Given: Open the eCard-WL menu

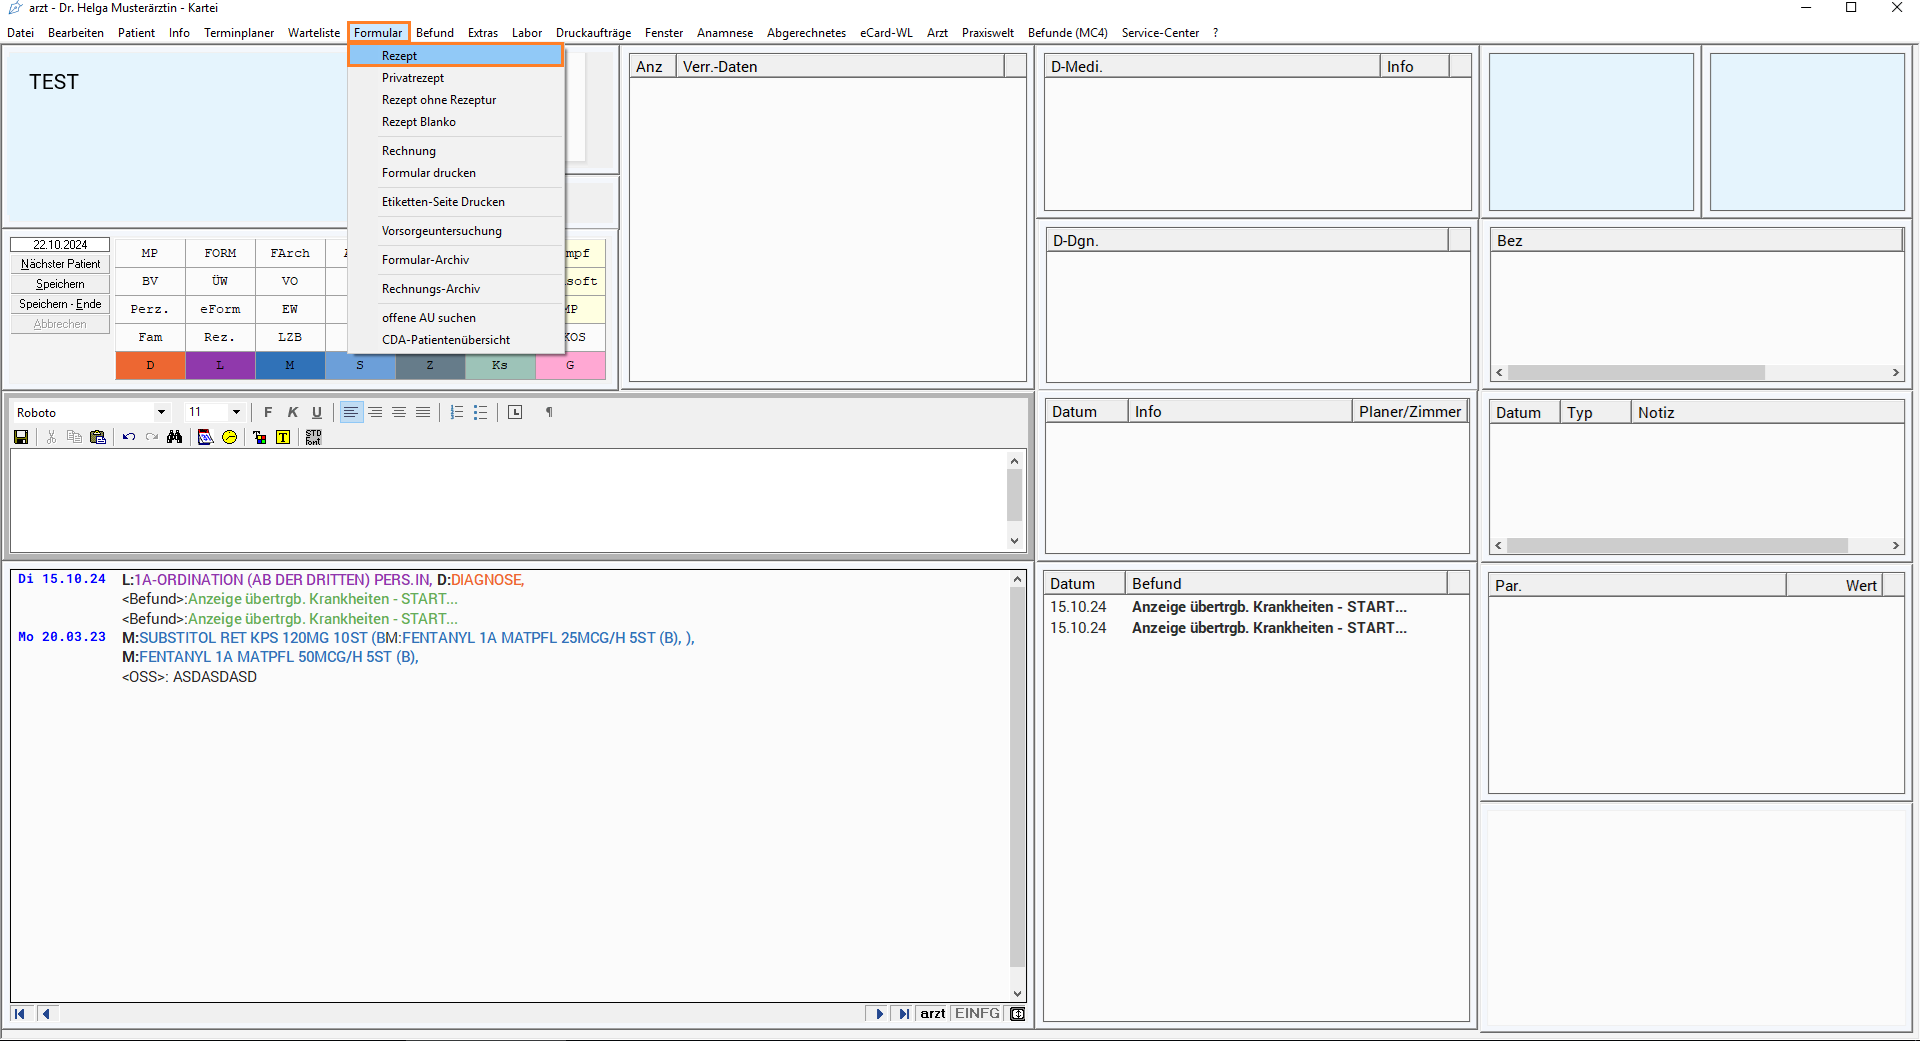Looking at the screenshot, I should coord(886,33).
